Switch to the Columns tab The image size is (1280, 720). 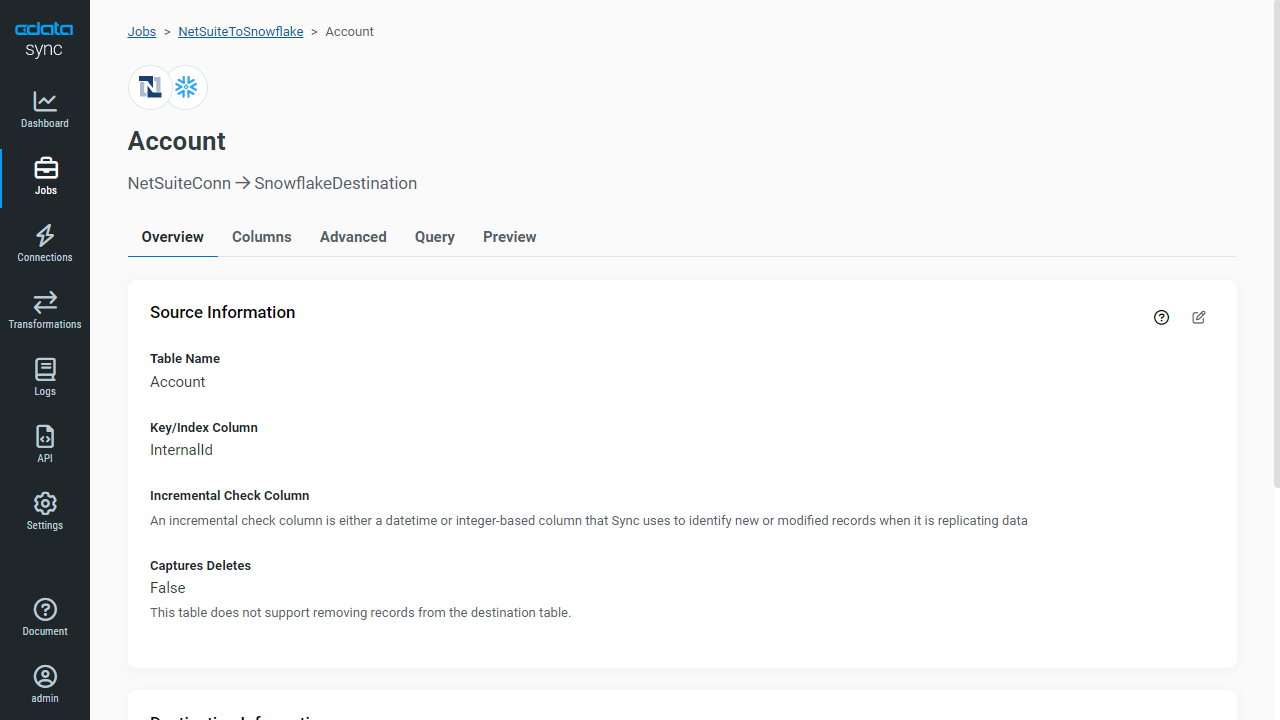click(x=262, y=237)
